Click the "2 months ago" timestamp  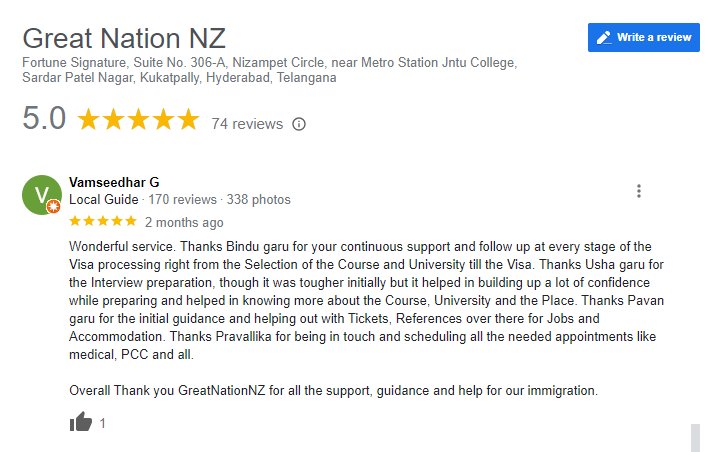(184, 222)
